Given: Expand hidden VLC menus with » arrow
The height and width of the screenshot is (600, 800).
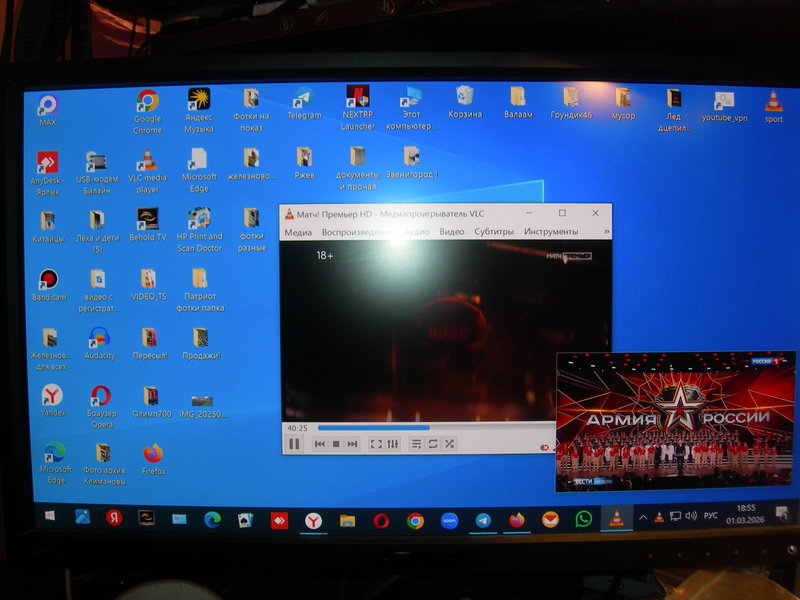Looking at the screenshot, I should coord(606,231).
